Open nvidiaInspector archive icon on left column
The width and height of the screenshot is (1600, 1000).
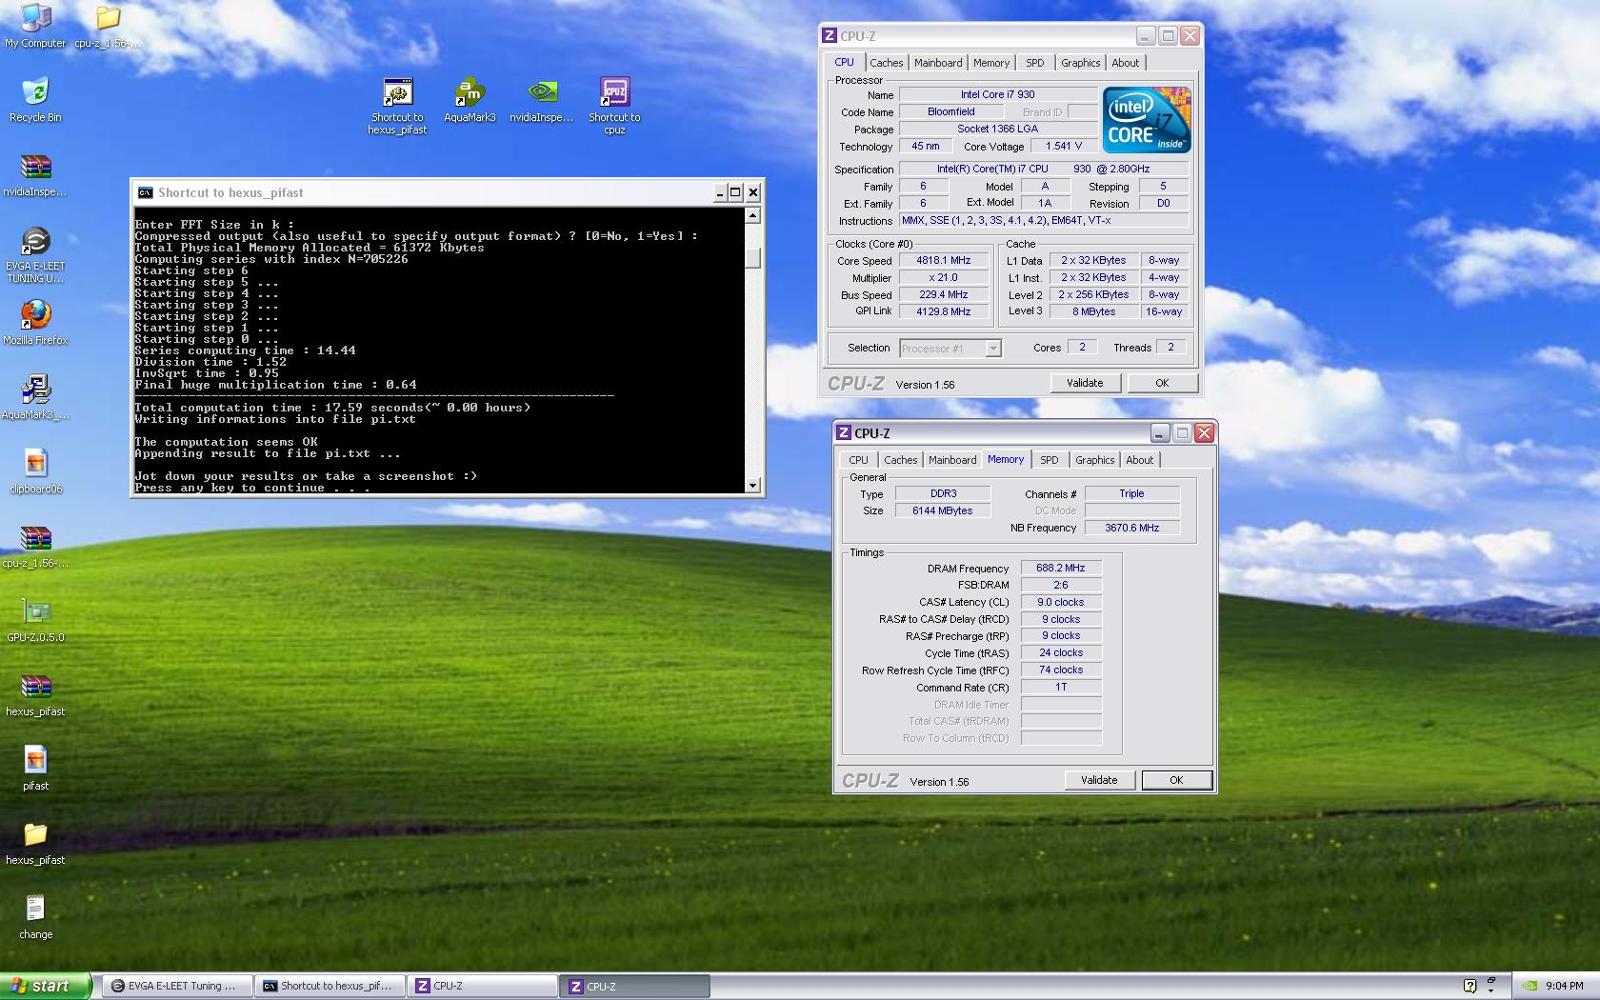[35, 174]
